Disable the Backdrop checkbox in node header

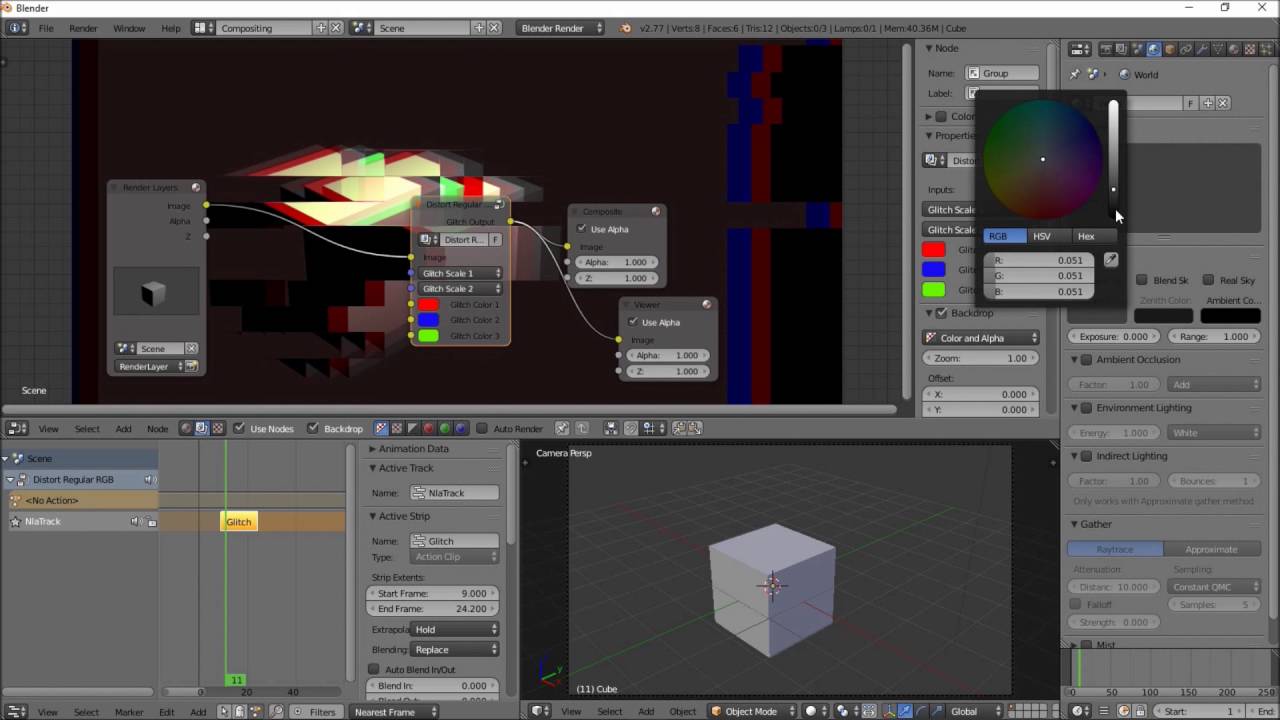(x=313, y=428)
